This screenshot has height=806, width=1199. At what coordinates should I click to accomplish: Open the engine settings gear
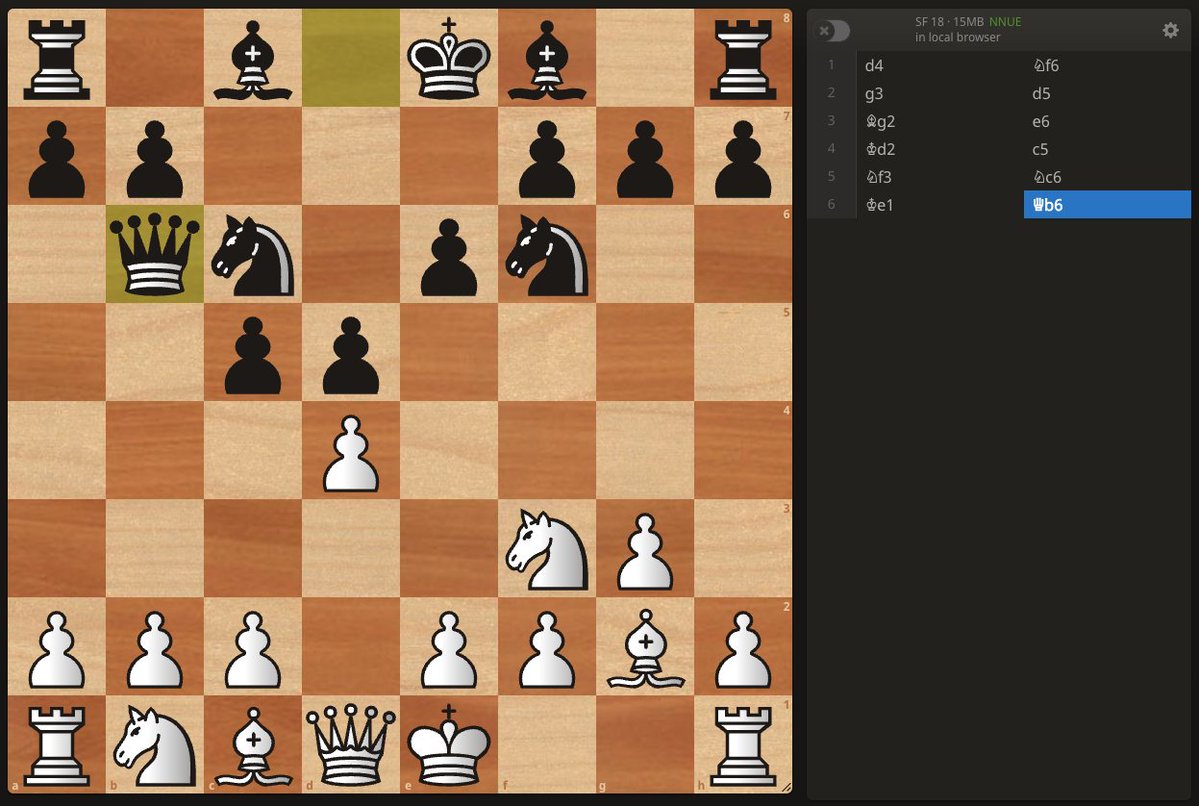[x=1170, y=30]
